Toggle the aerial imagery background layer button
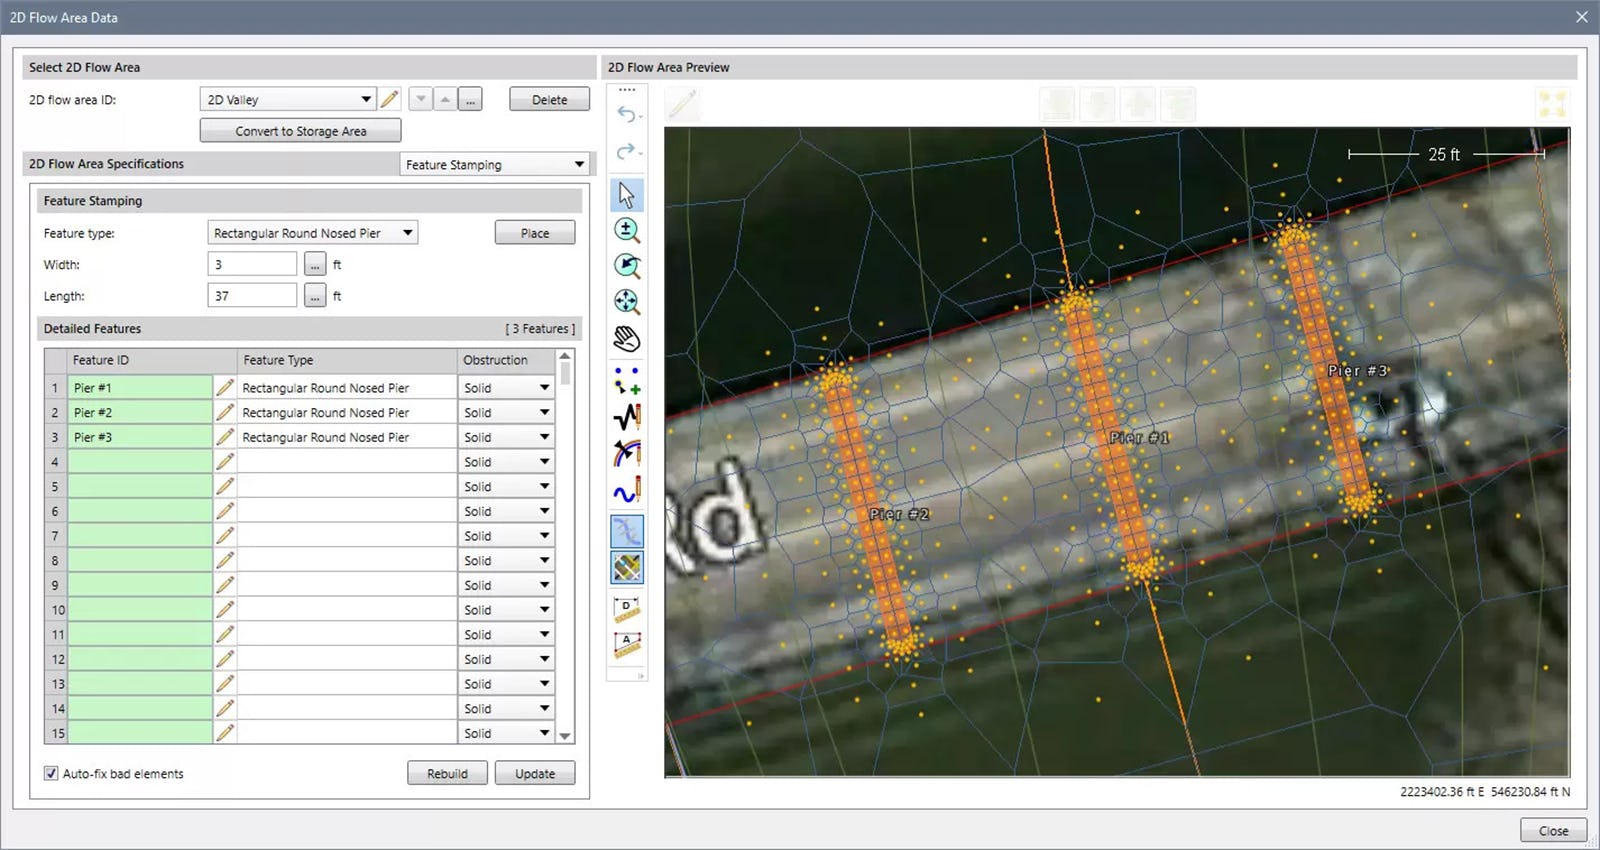This screenshot has height=850, width=1600. [x=626, y=568]
